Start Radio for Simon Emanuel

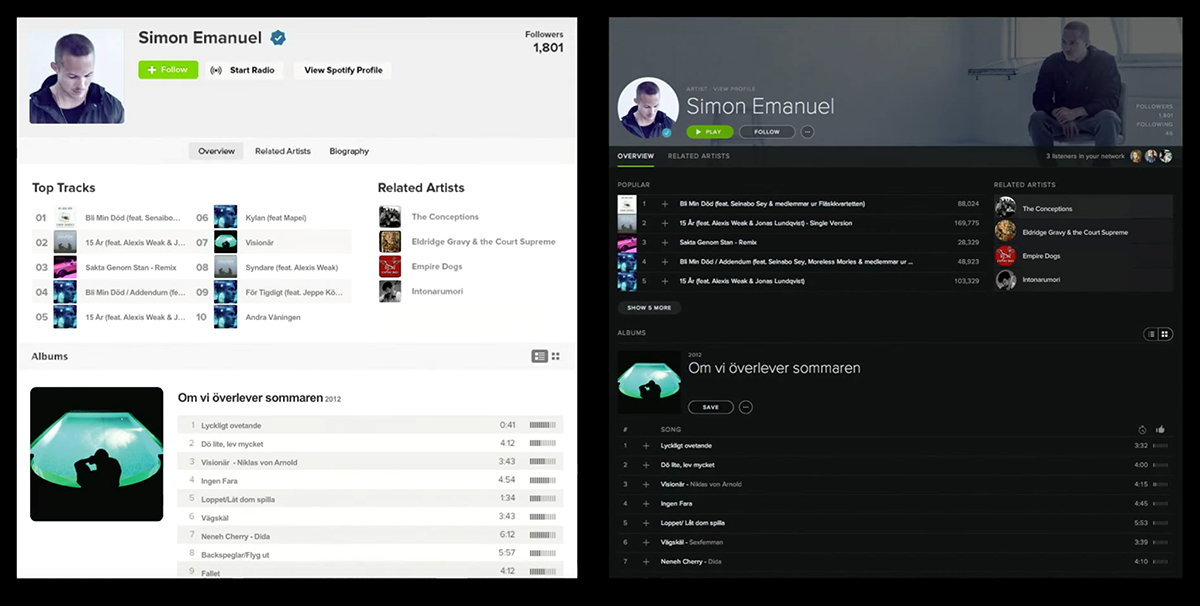click(244, 70)
